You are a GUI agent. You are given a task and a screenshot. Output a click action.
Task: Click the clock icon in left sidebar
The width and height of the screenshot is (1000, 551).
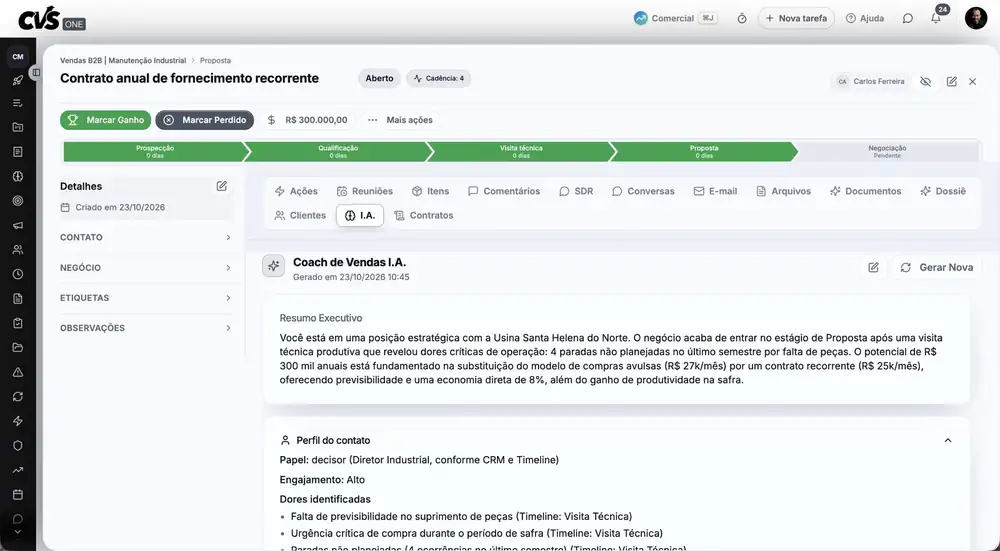18,274
